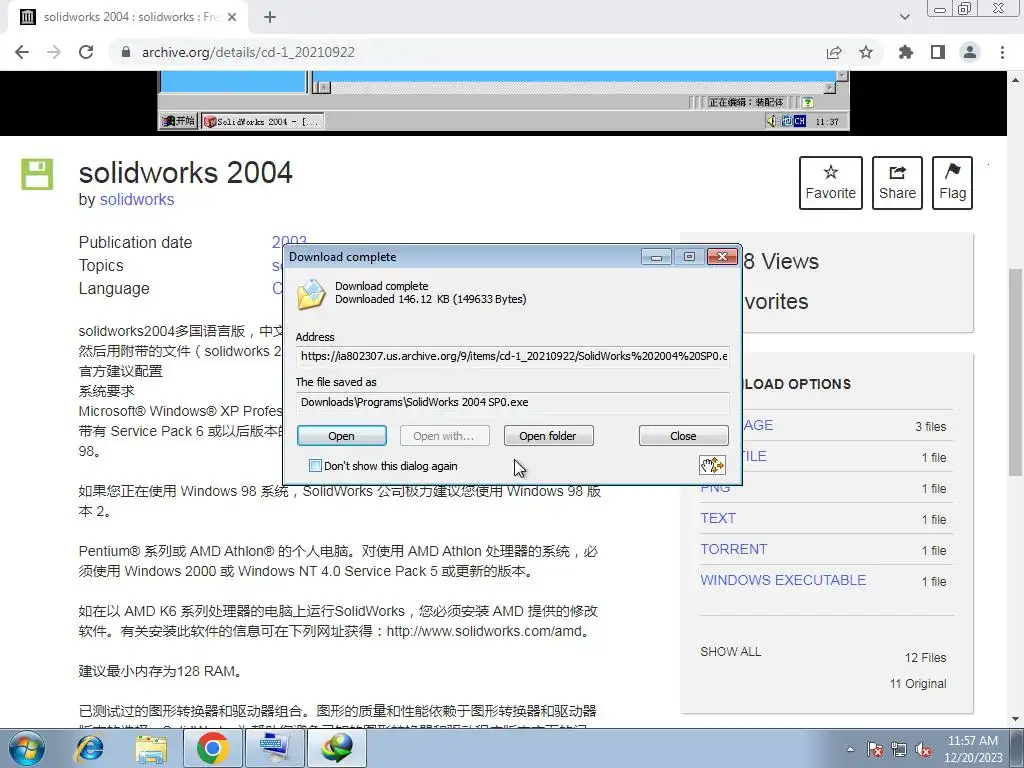This screenshot has height=768, width=1024.
Task: Toggle the Chrome side panel icon
Action: (938, 52)
